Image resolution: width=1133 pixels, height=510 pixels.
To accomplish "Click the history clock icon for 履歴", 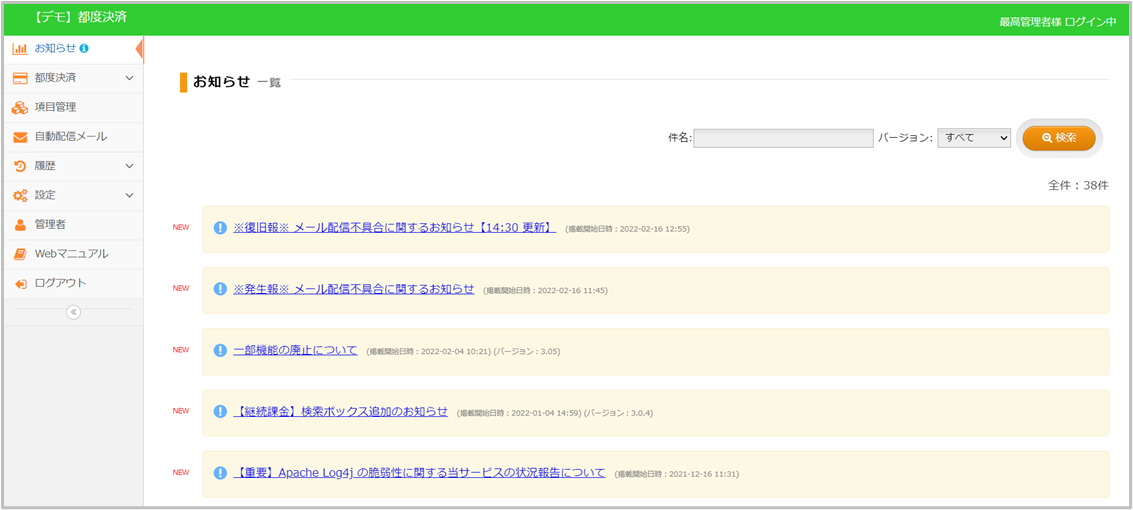I will pos(20,166).
